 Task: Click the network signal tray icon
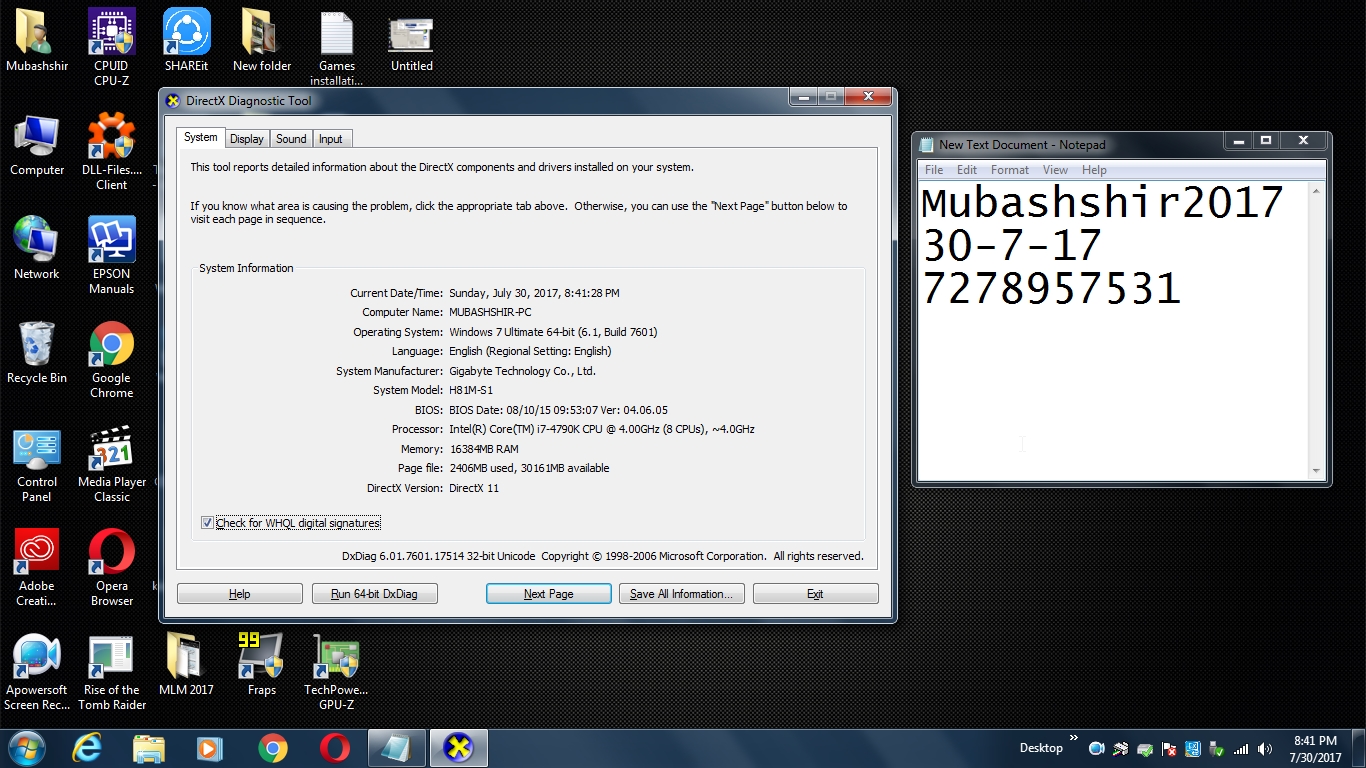1241,749
